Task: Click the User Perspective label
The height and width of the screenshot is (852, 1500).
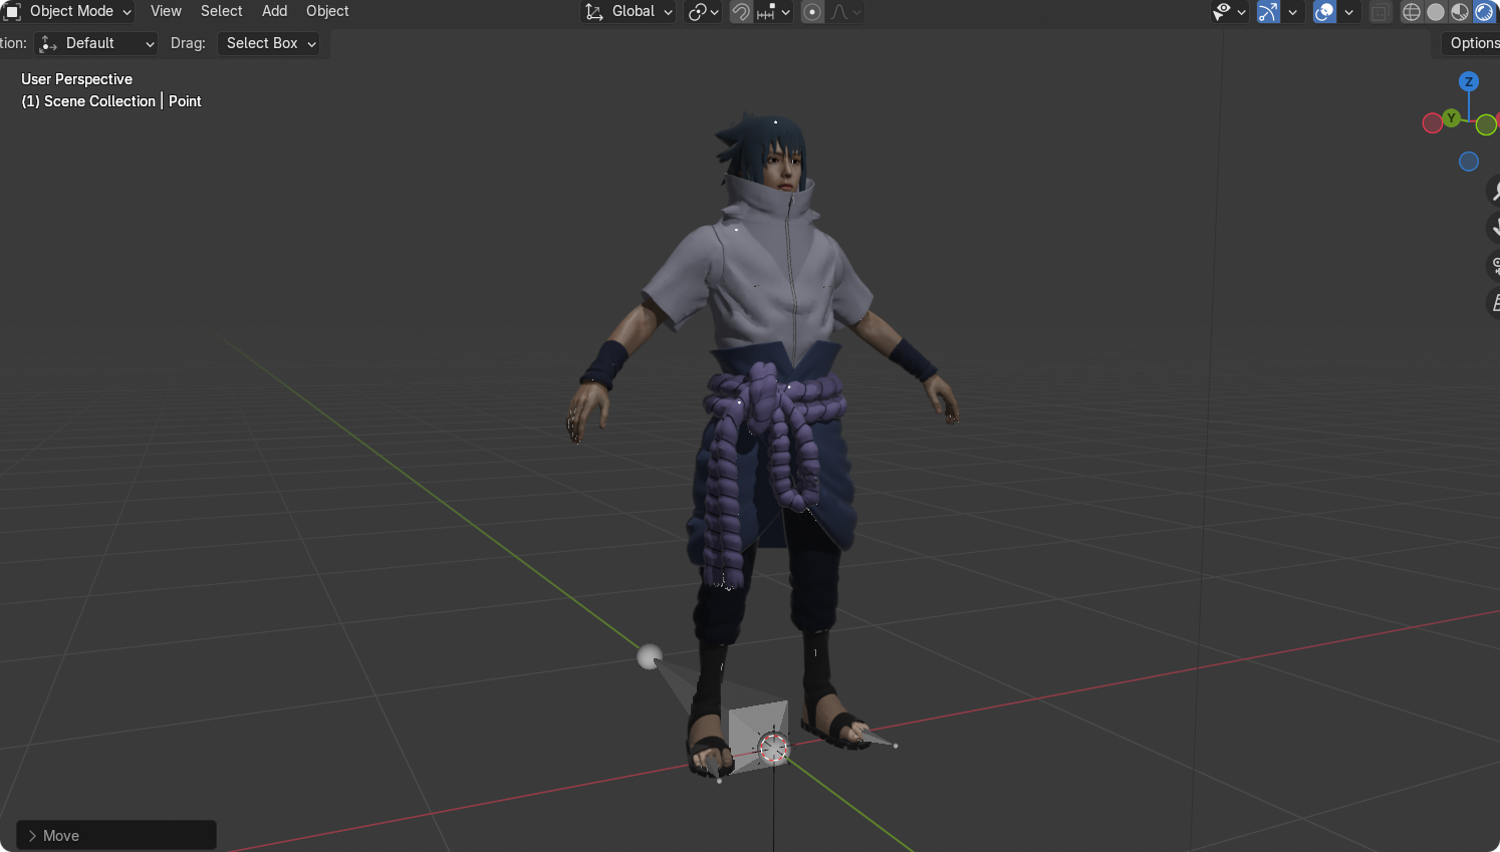Action: point(77,79)
